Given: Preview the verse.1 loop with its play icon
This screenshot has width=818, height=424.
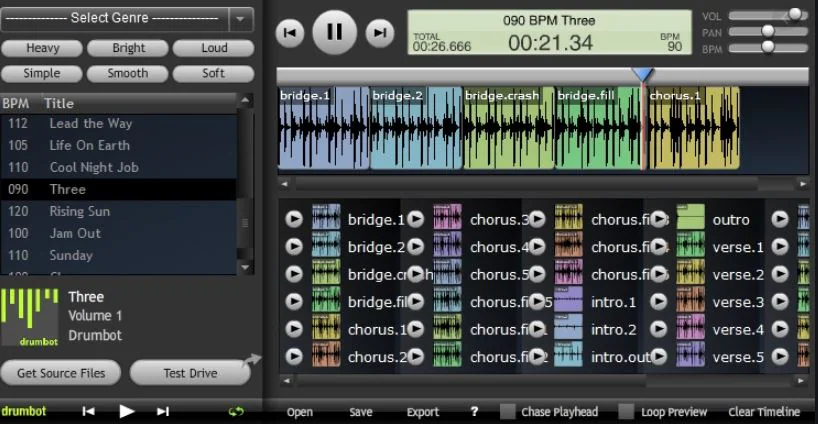Looking at the screenshot, I should [659, 246].
